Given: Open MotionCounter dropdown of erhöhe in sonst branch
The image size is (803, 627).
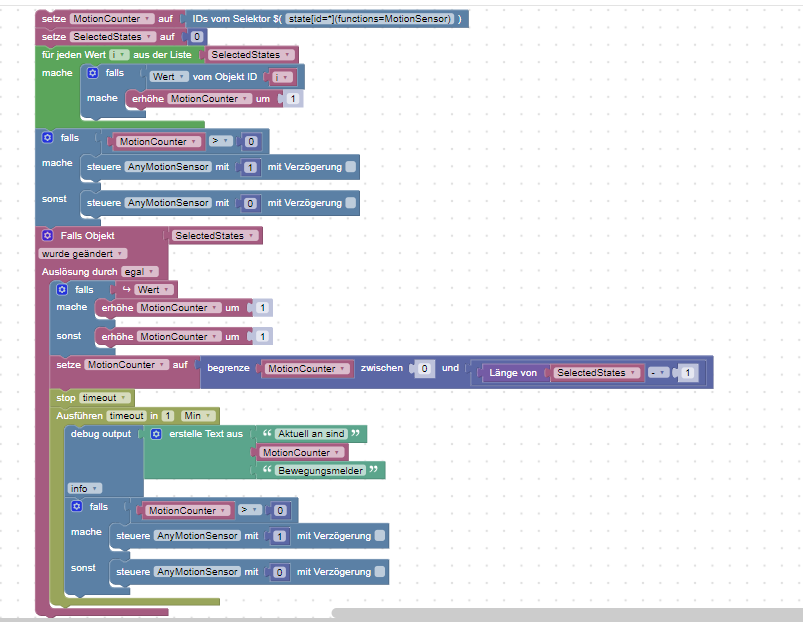Looking at the screenshot, I should tap(179, 337).
